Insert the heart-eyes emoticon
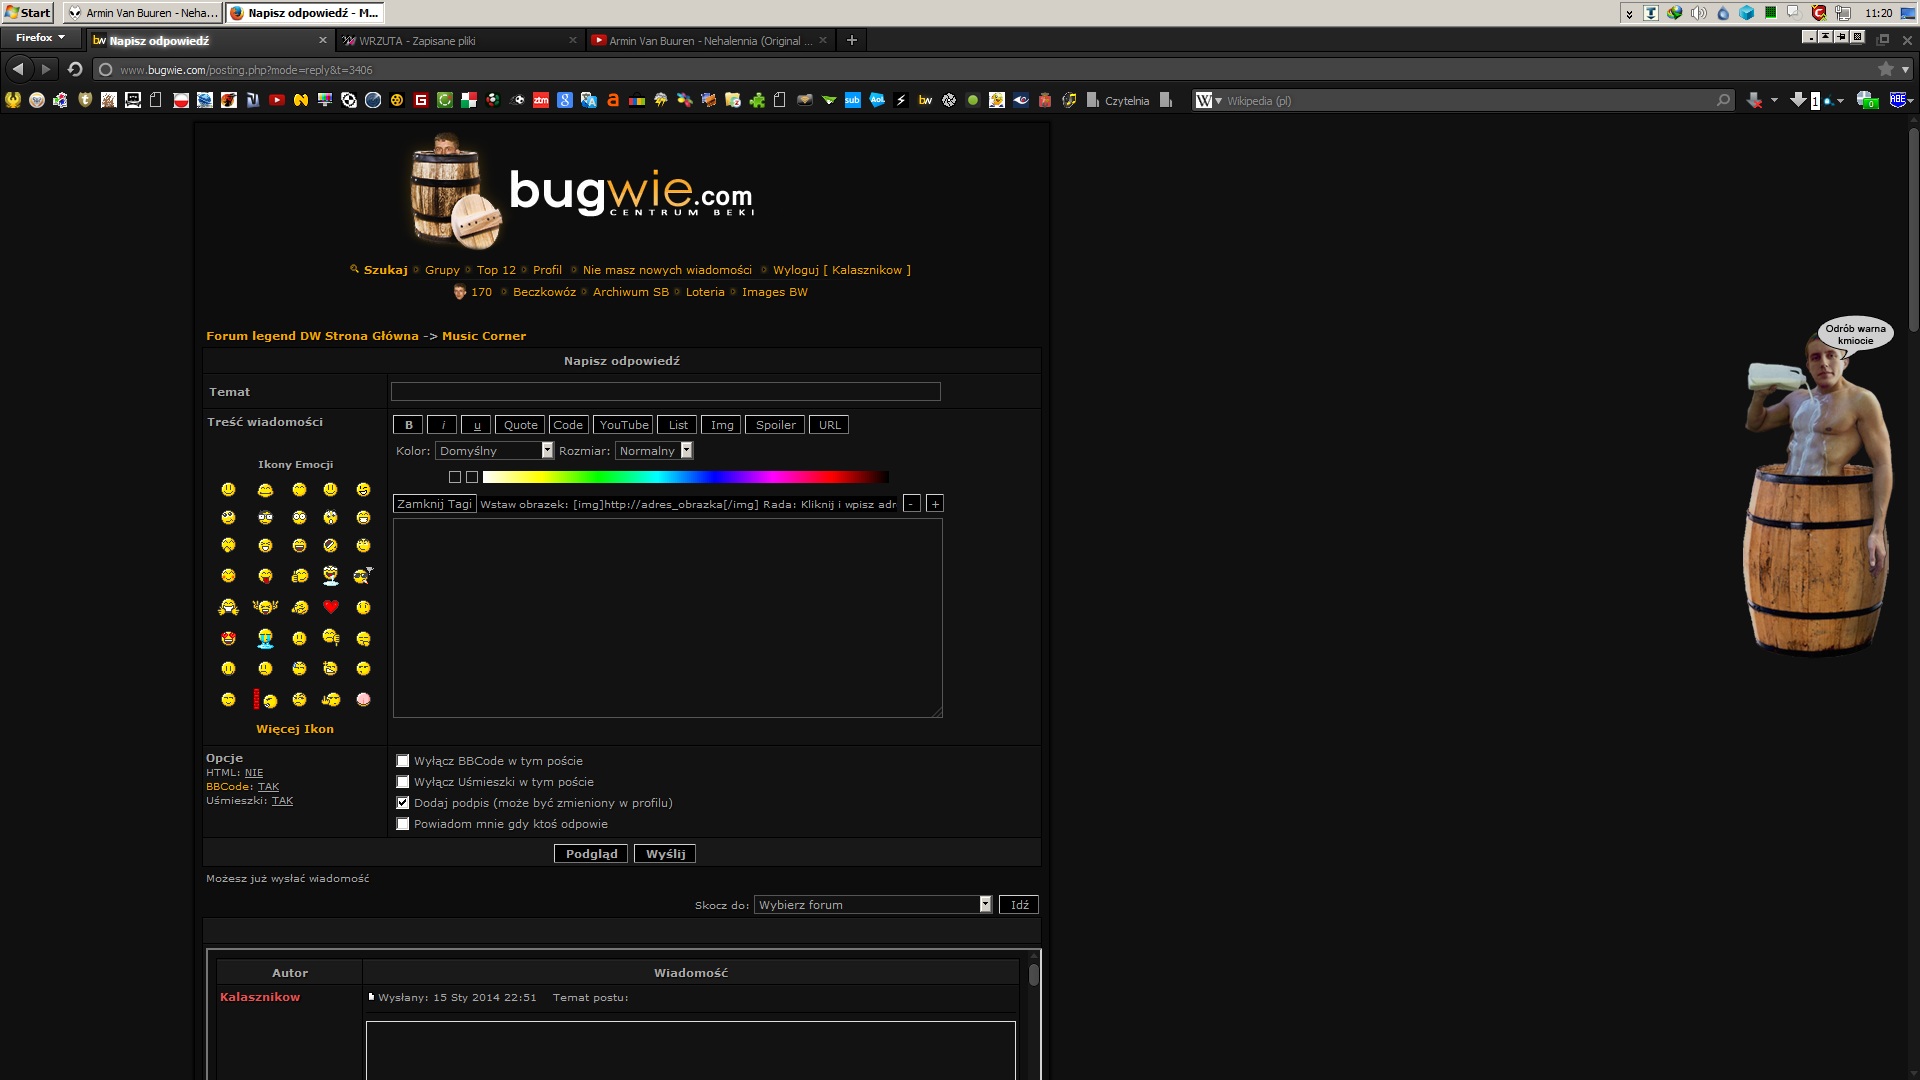The height and width of the screenshot is (1080, 1920). (228, 638)
